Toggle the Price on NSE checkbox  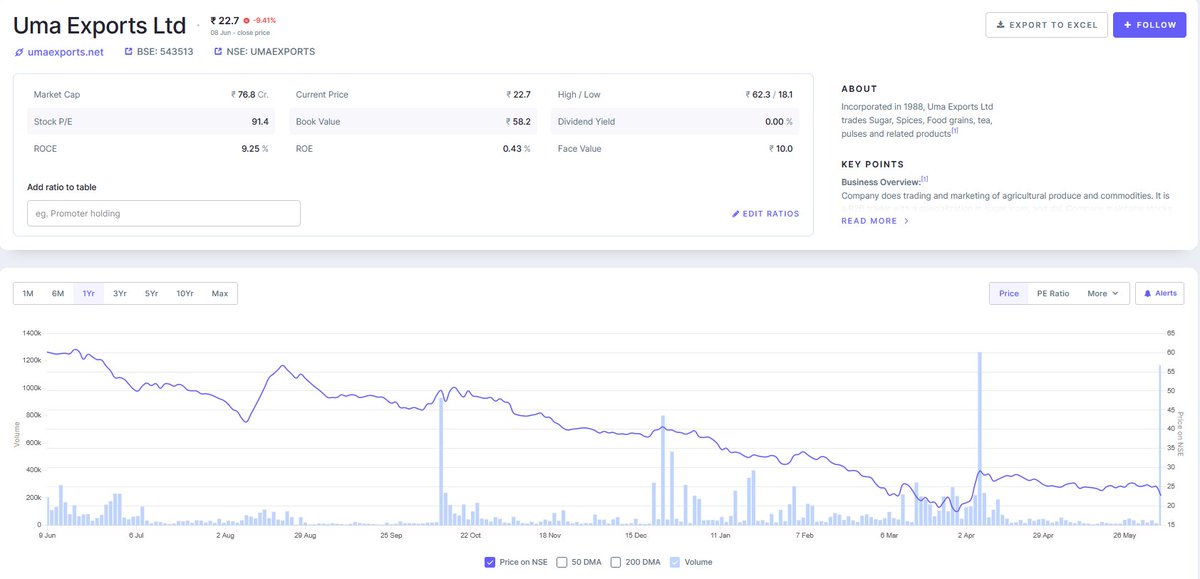tap(489, 562)
